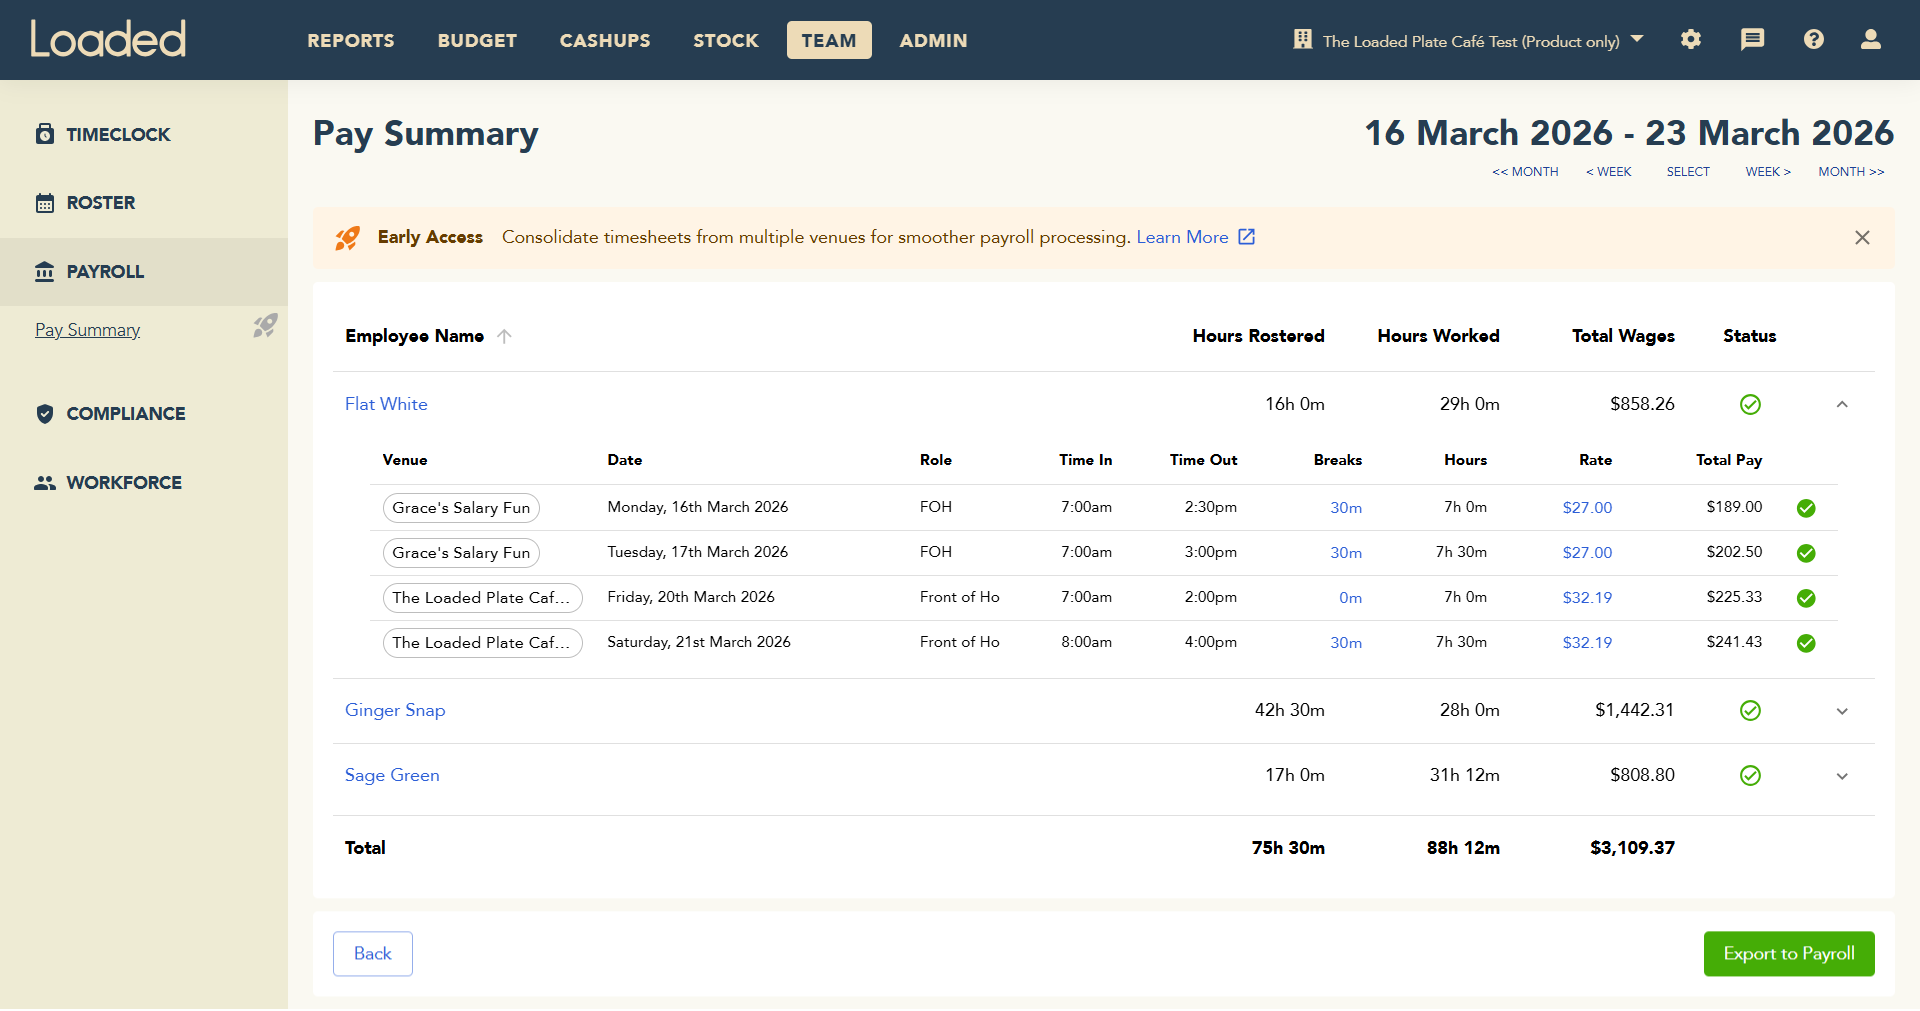Image resolution: width=1920 pixels, height=1011 pixels.
Task: Click approved check for Saturday 21st March shift
Action: tap(1806, 643)
